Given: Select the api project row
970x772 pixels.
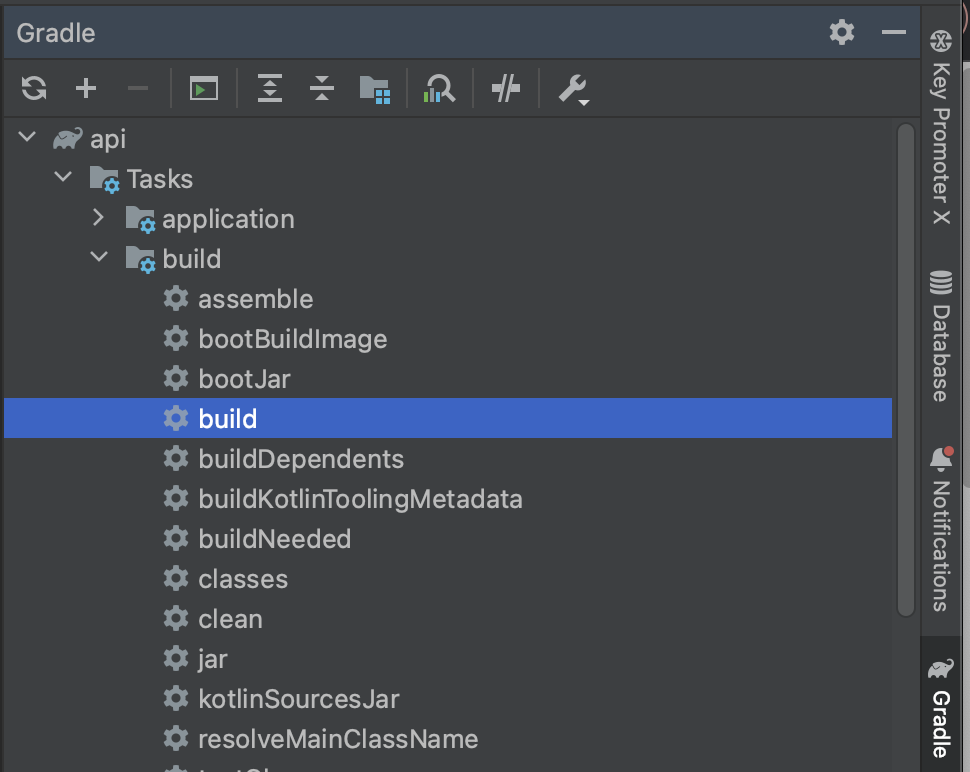Looking at the screenshot, I should (448, 139).
